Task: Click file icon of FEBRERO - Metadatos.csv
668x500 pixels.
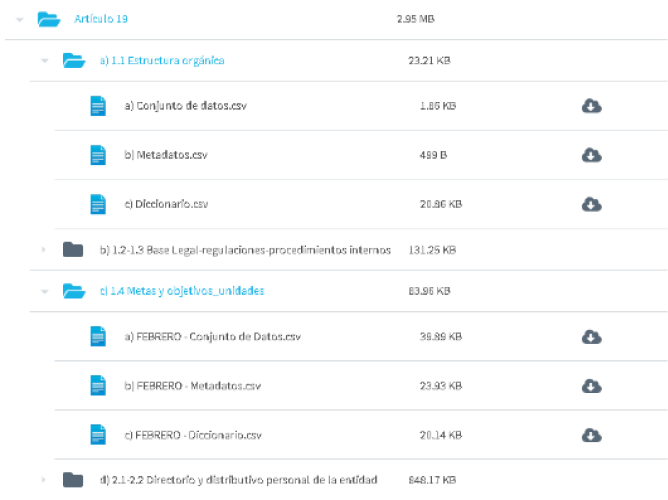Action: (x=98, y=385)
